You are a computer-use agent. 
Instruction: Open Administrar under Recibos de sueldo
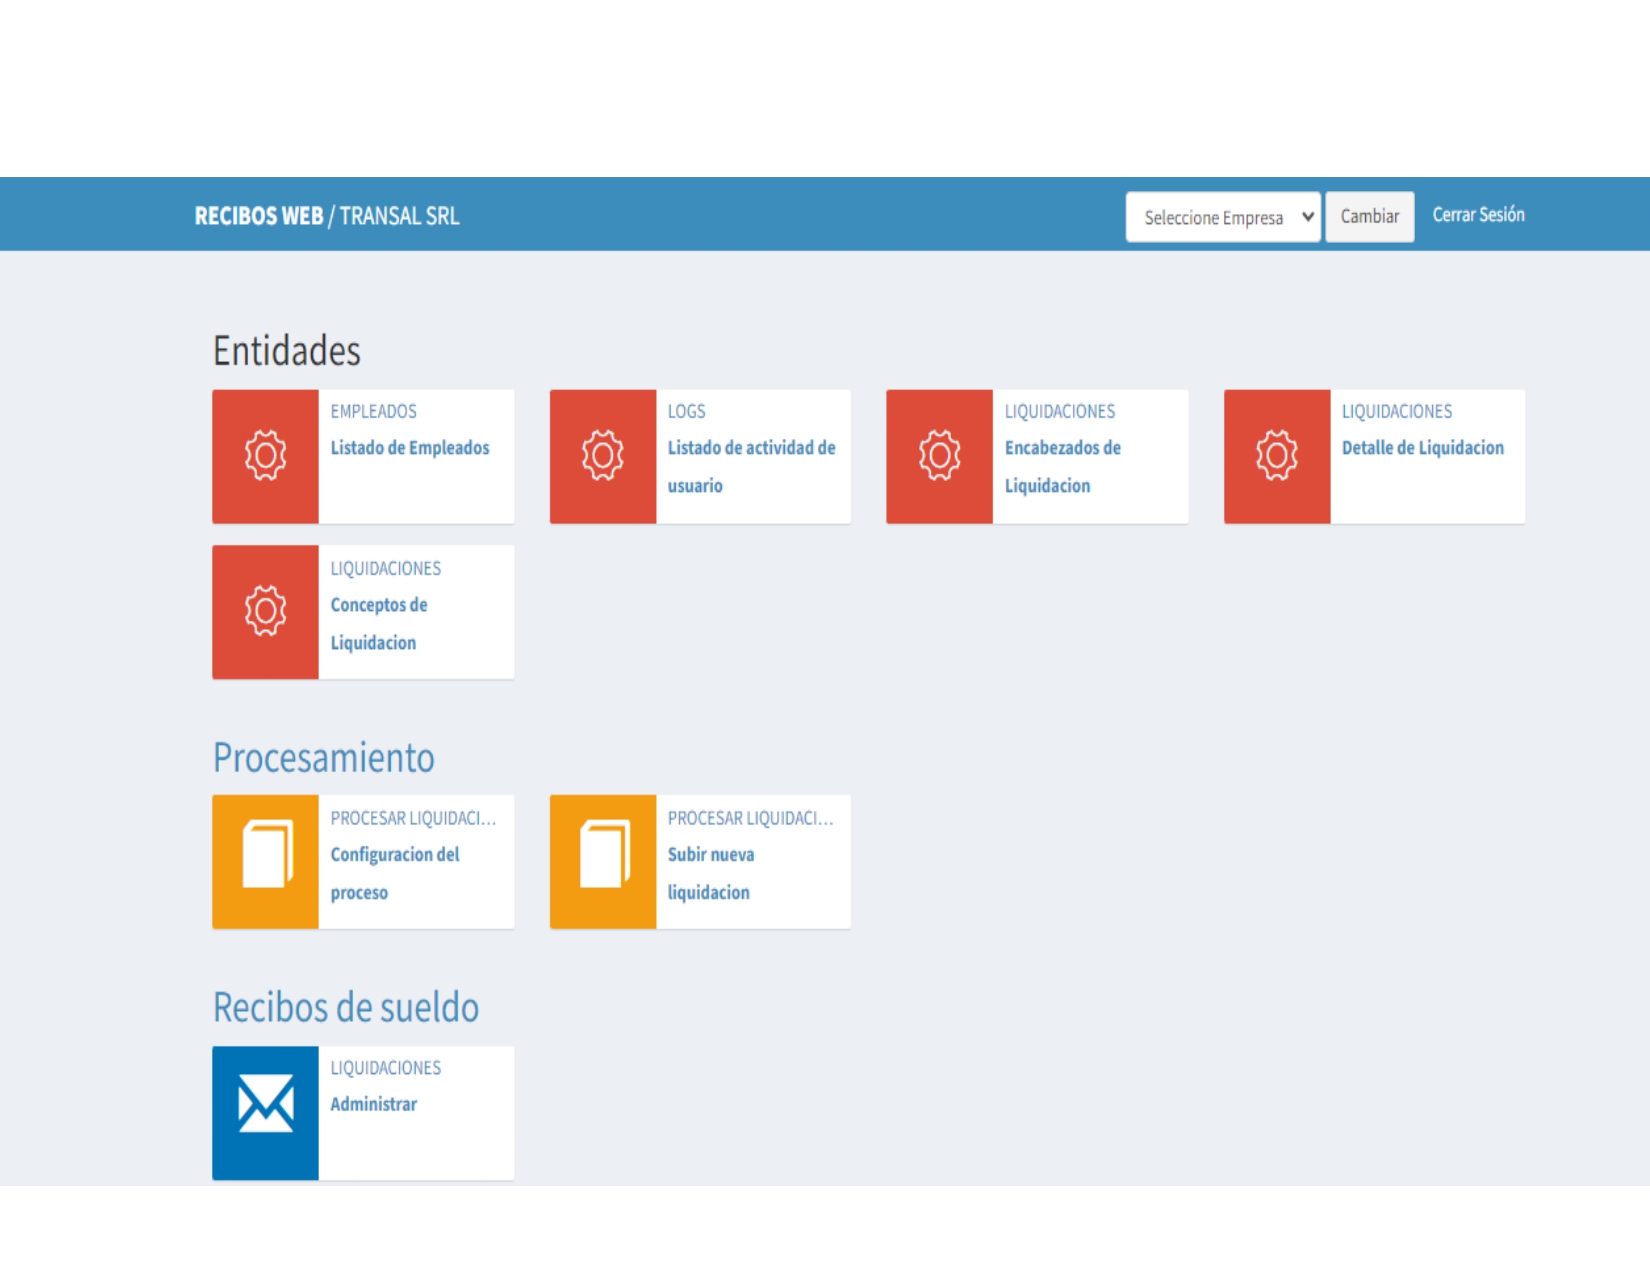(374, 1104)
